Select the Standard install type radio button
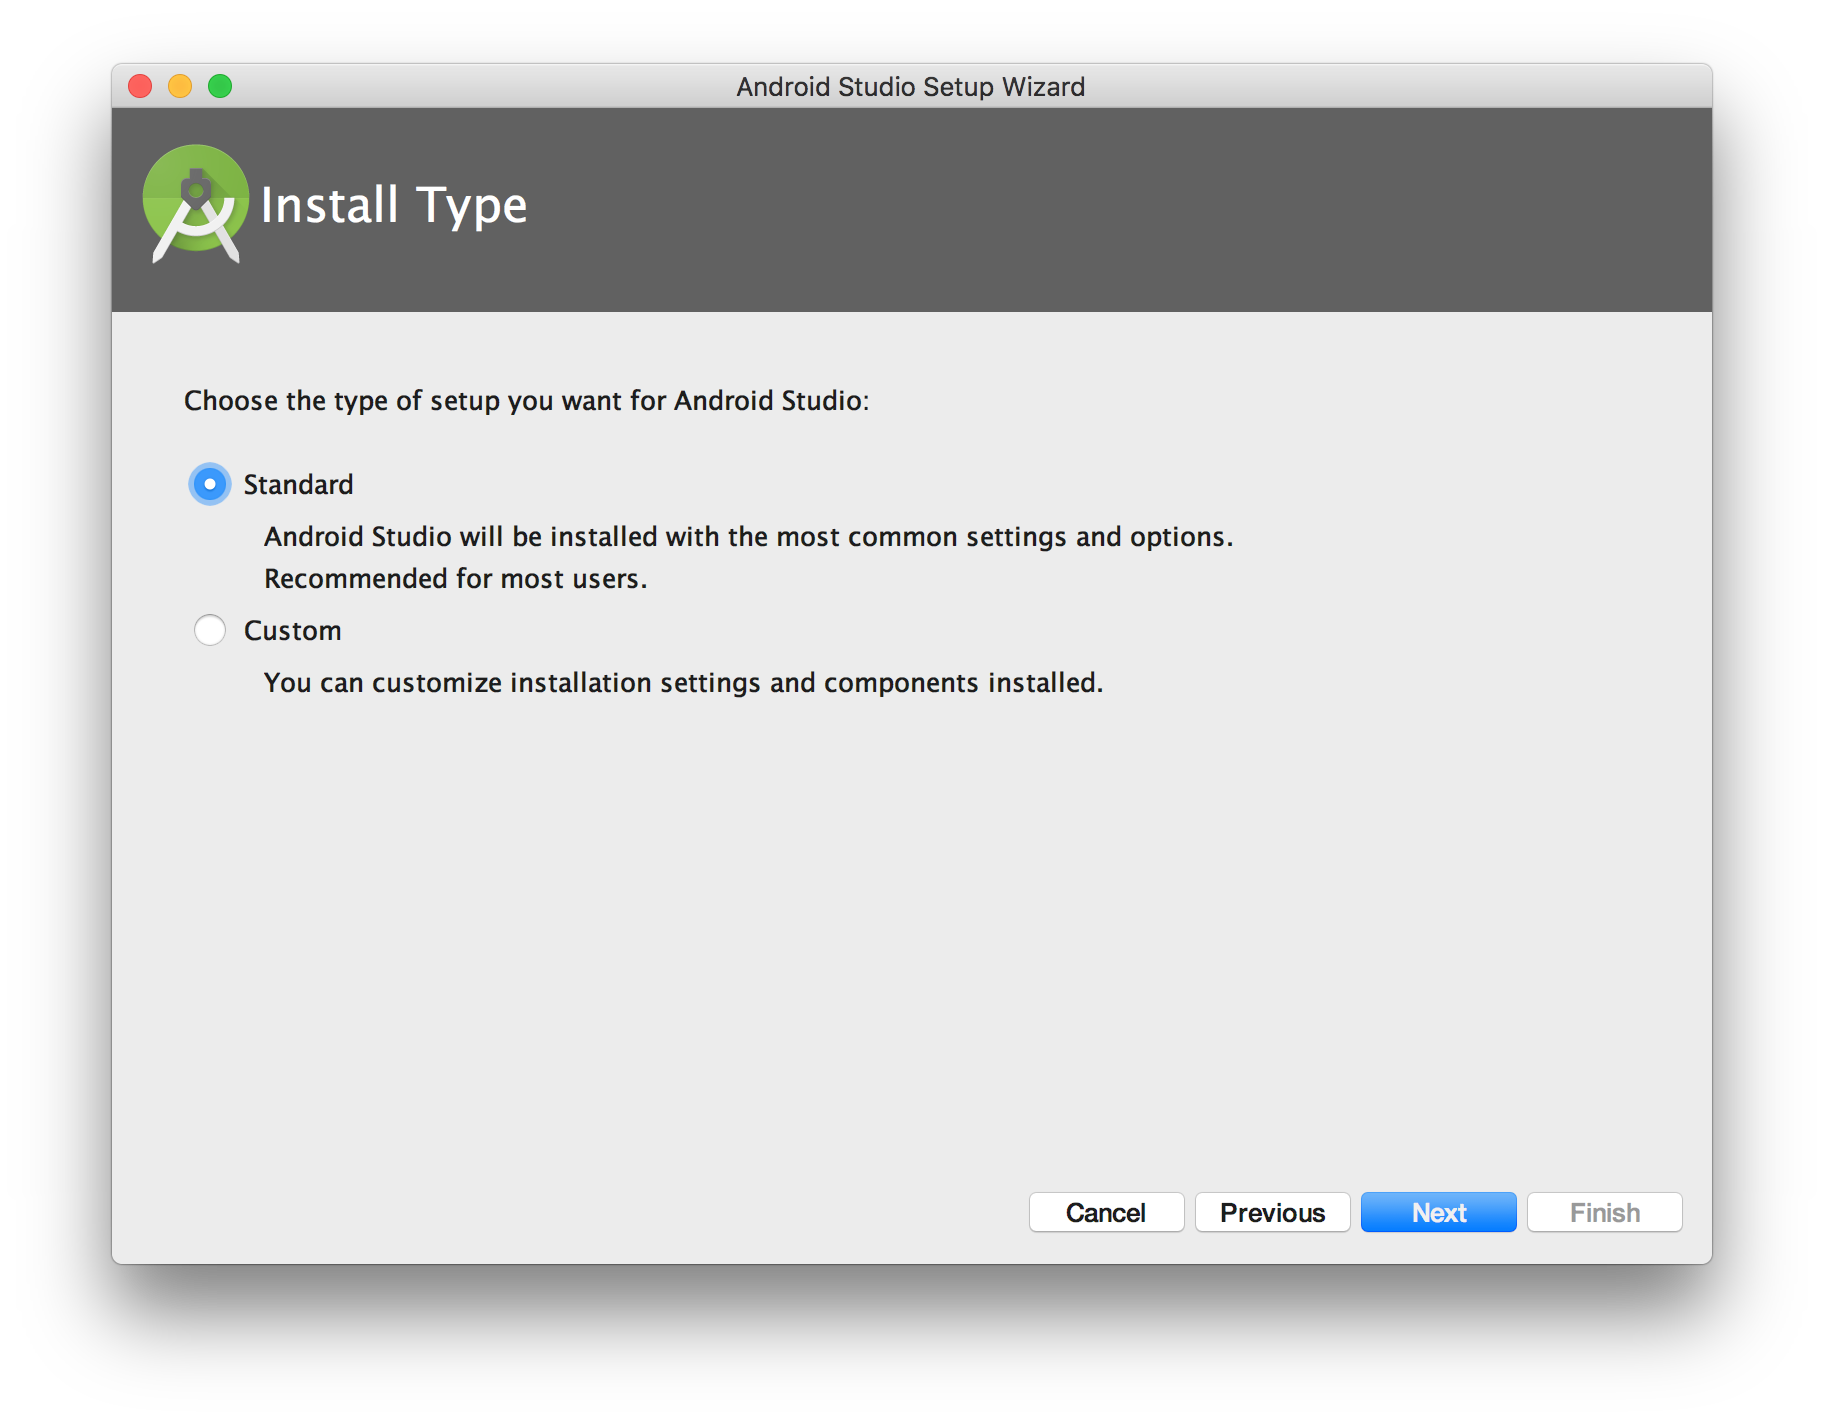 pos(210,485)
